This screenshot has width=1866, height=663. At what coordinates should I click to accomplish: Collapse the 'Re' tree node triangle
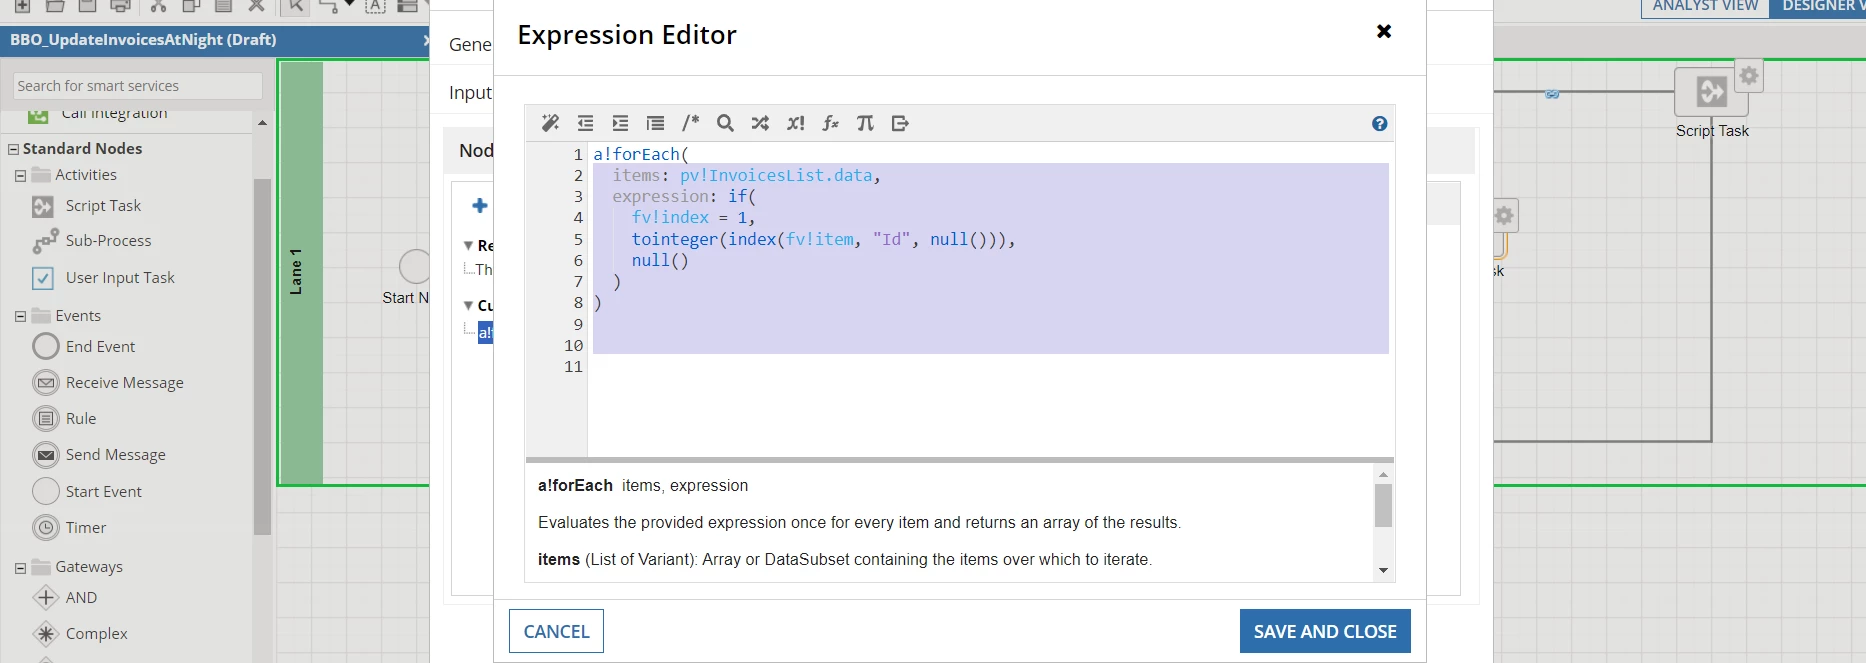click(x=468, y=245)
